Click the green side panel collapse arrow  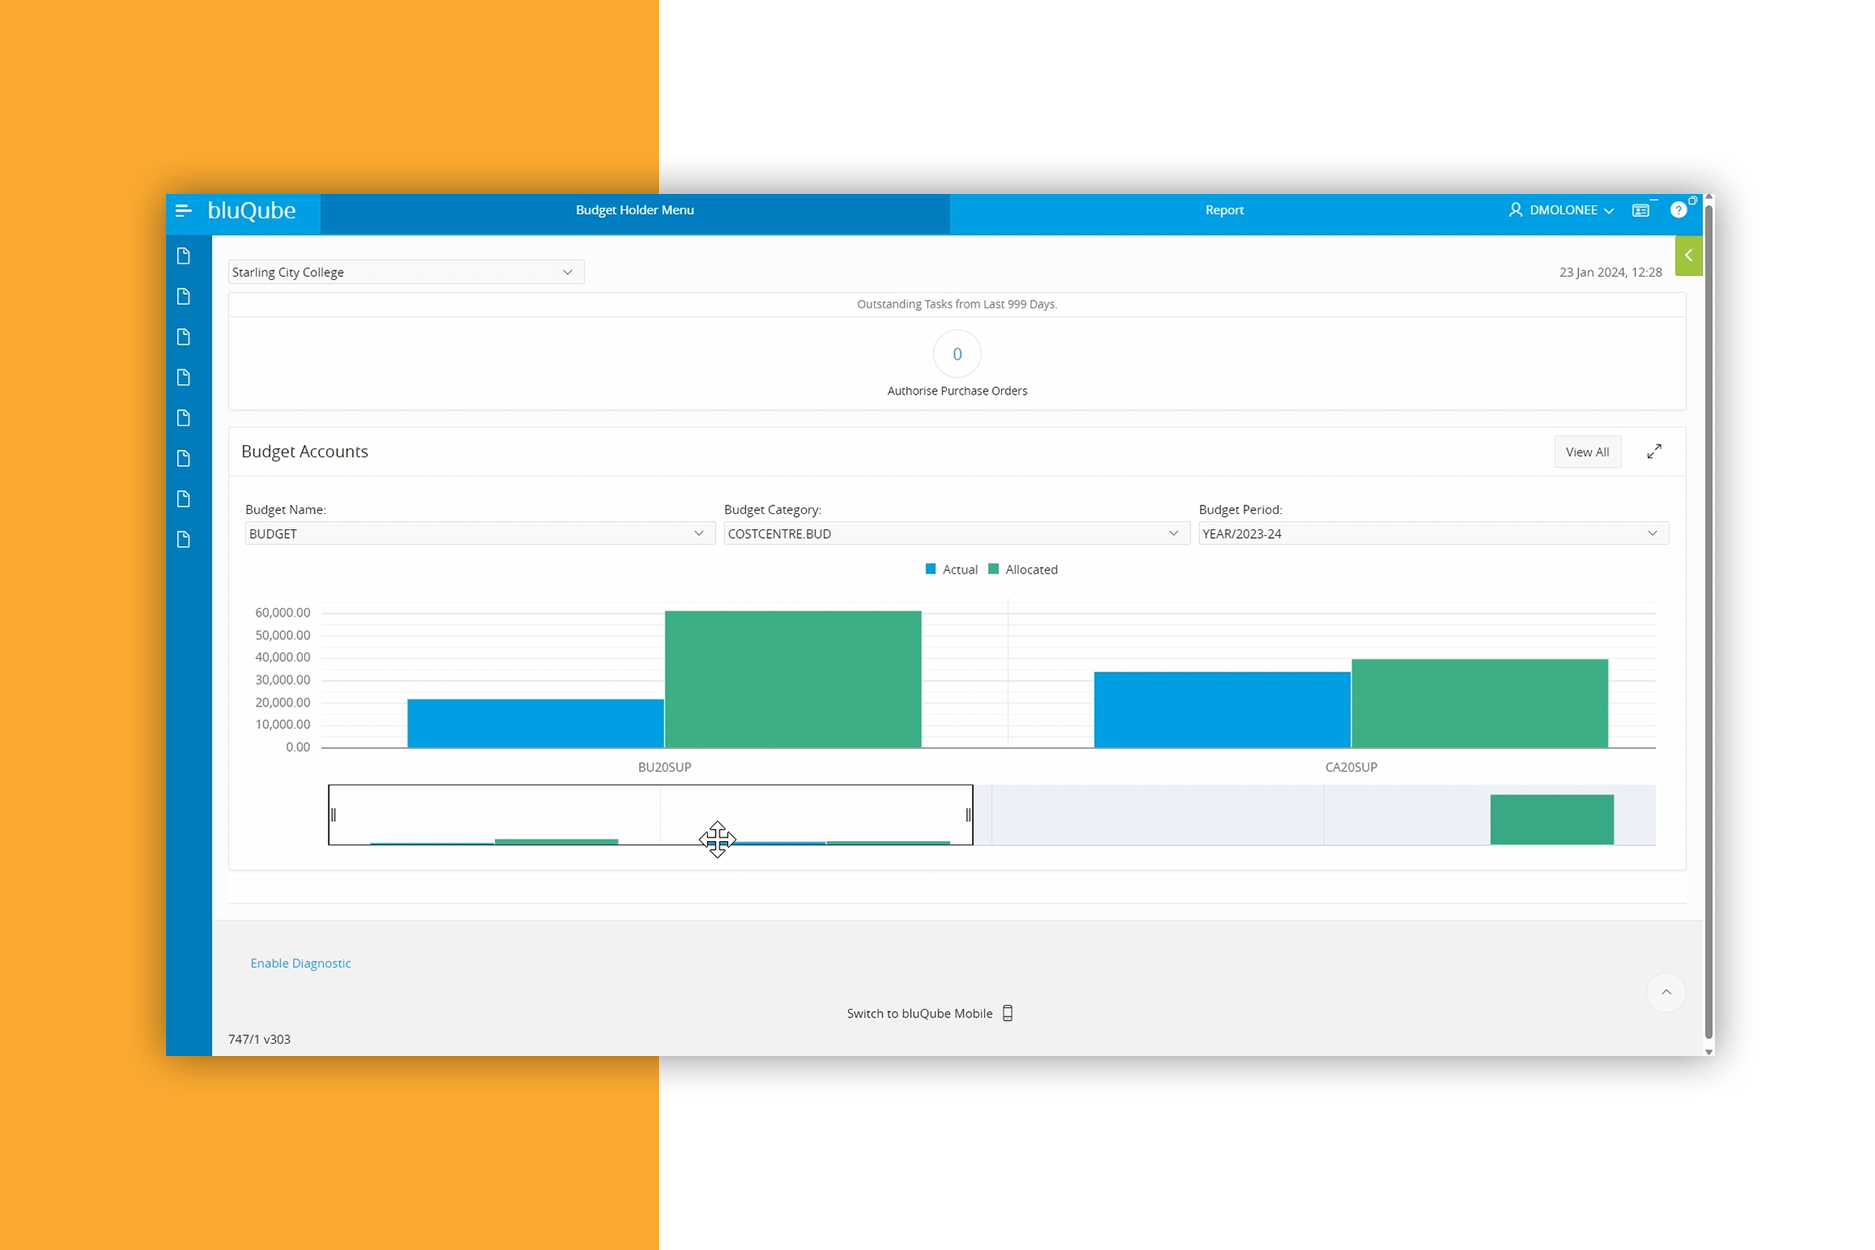(x=1688, y=256)
